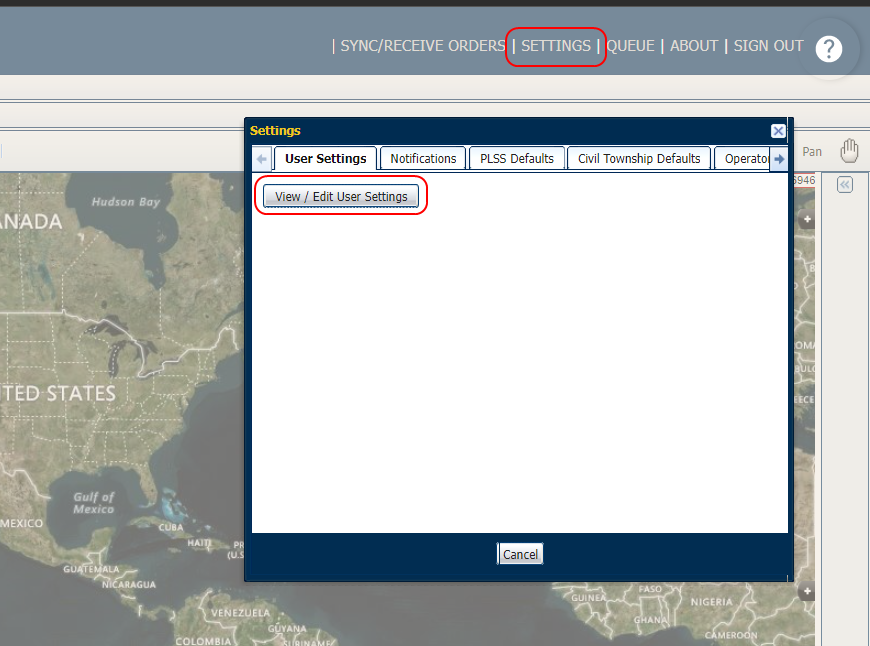
Task: Click the help question mark icon
Action: [829, 48]
